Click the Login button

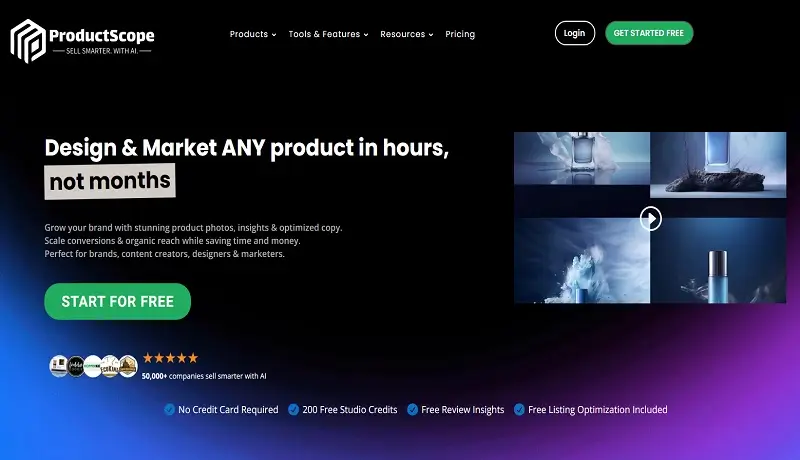coord(574,33)
